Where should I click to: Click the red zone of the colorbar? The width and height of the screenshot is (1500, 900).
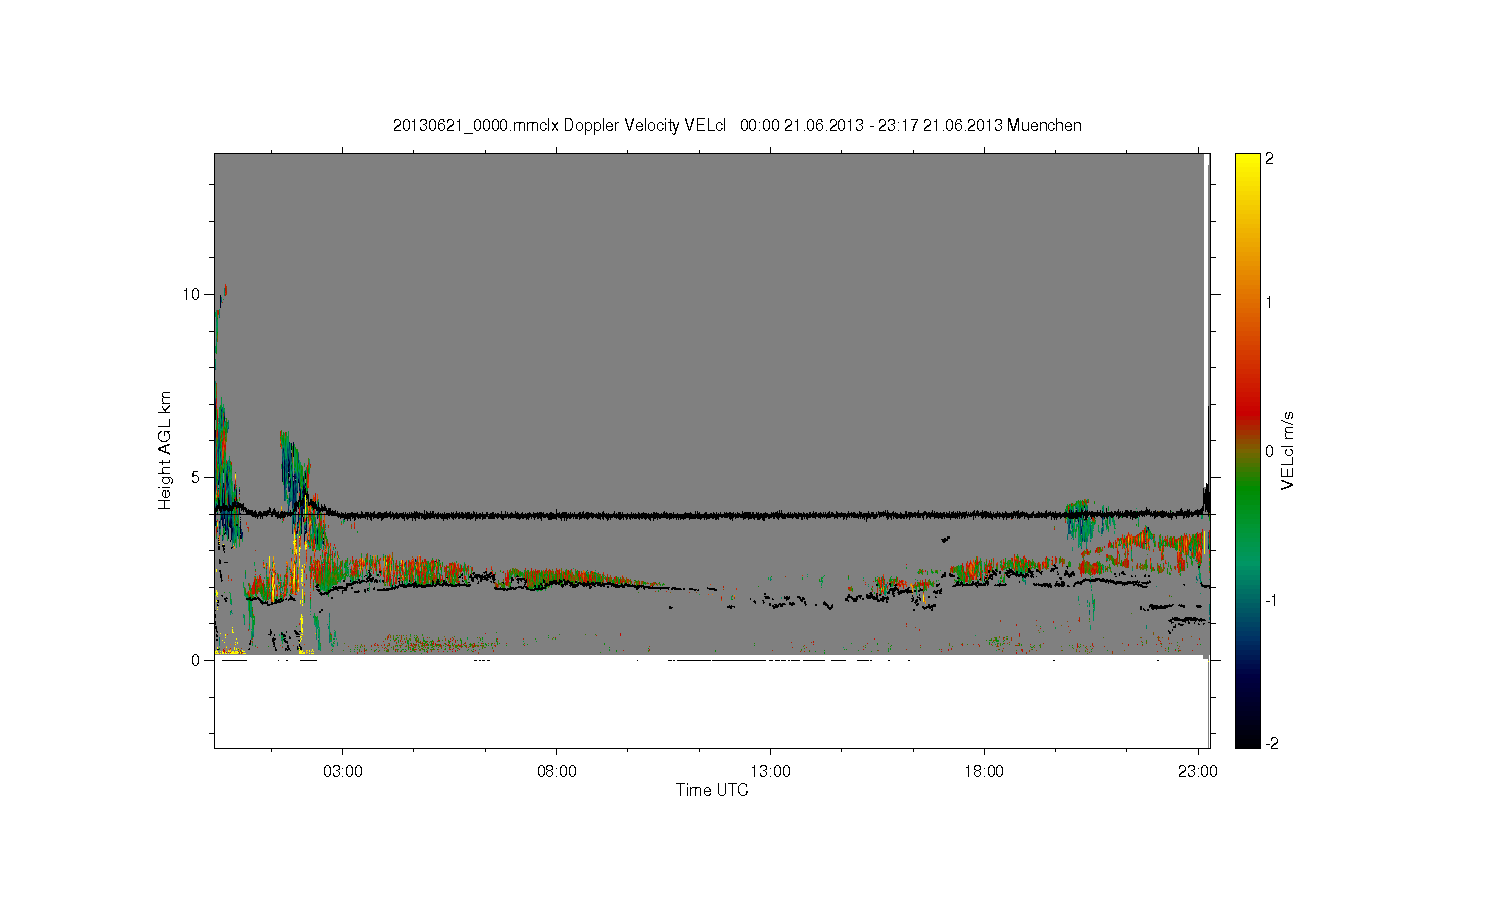[x=1247, y=400]
